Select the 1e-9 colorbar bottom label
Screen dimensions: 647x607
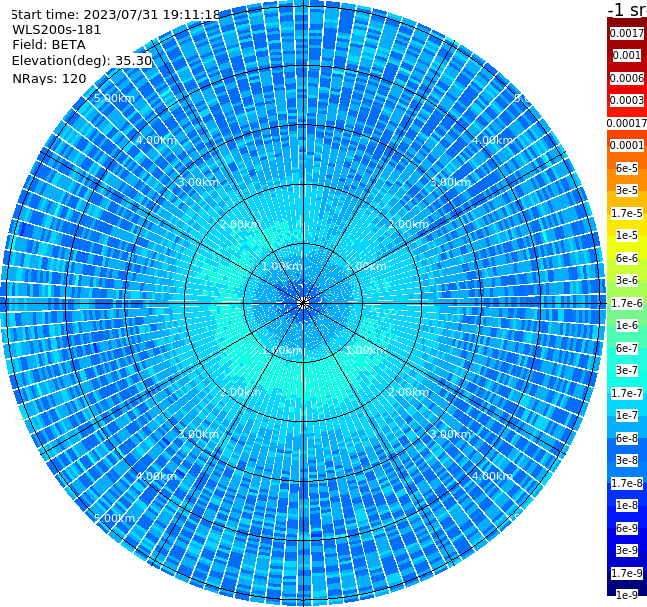click(627, 595)
